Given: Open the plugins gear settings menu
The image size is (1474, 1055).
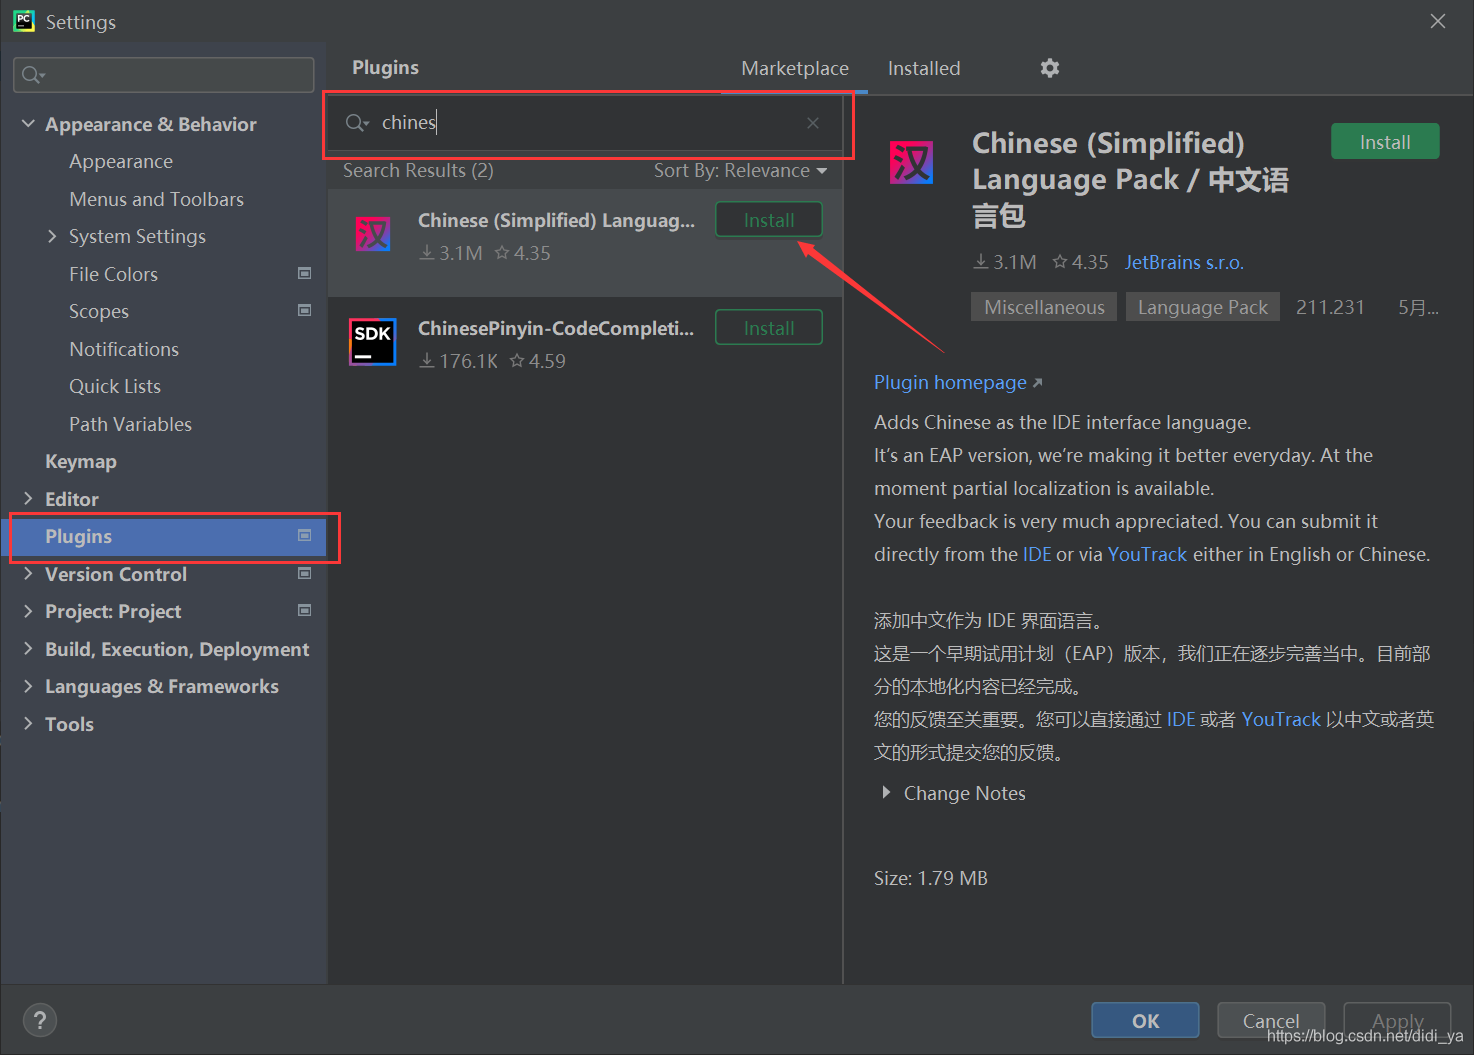Looking at the screenshot, I should pos(1049,68).
